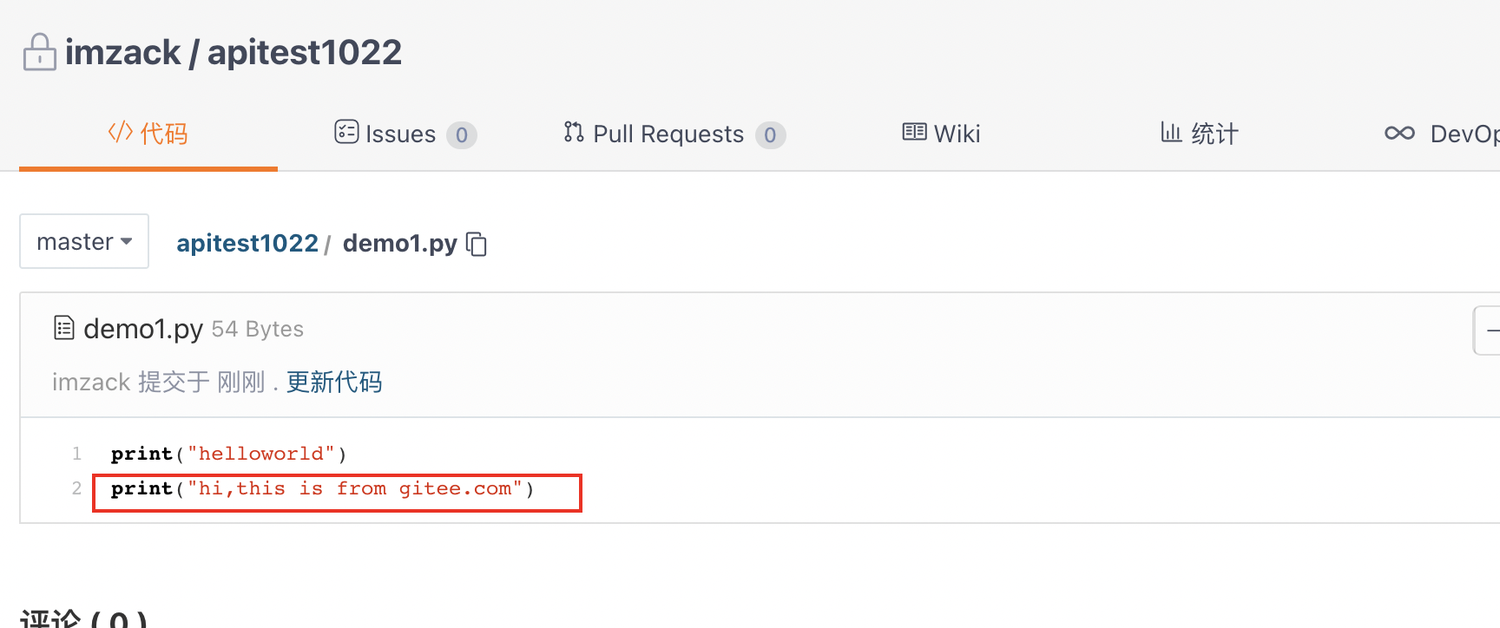Click the DevOps infinity icon
Screen dimensions: 1500x628
[1399, 133]
